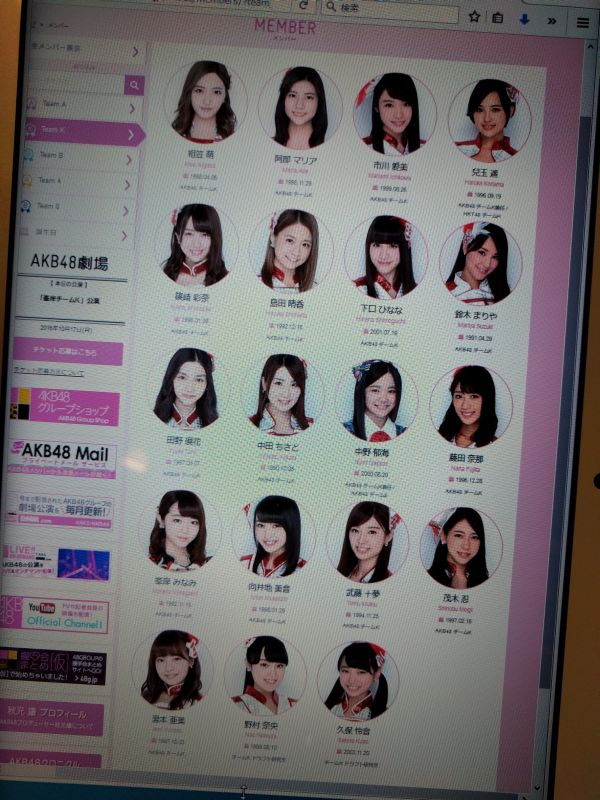This screenshot has height=800, width=600.
Task: Click the chevron on the Team 4 row
Action: coord(128,185)
